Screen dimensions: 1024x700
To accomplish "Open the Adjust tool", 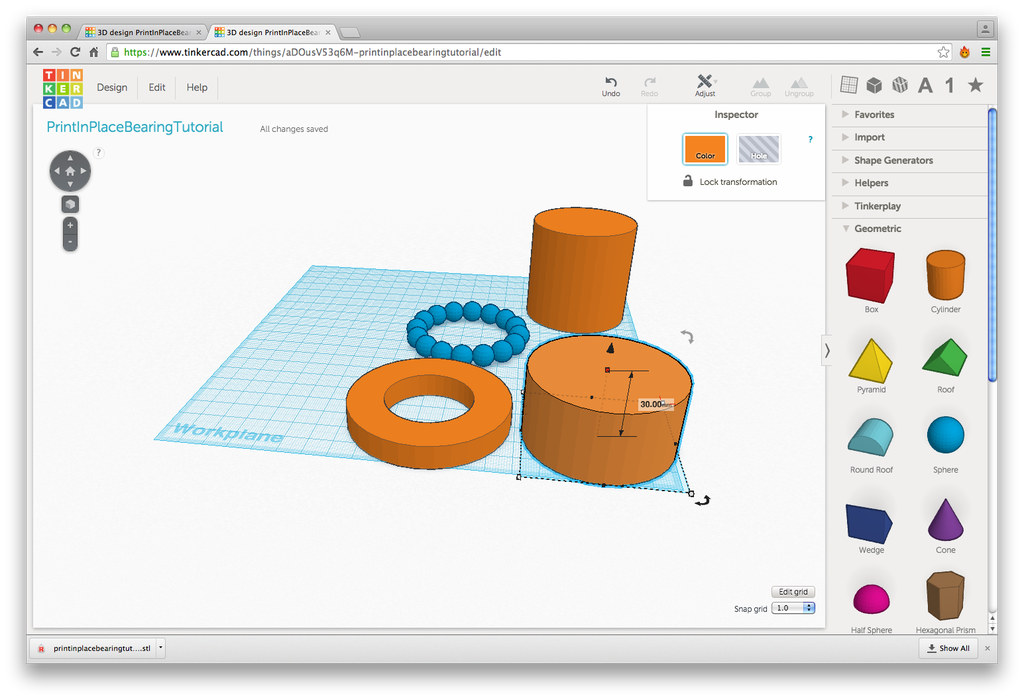I will click(705, 86).
